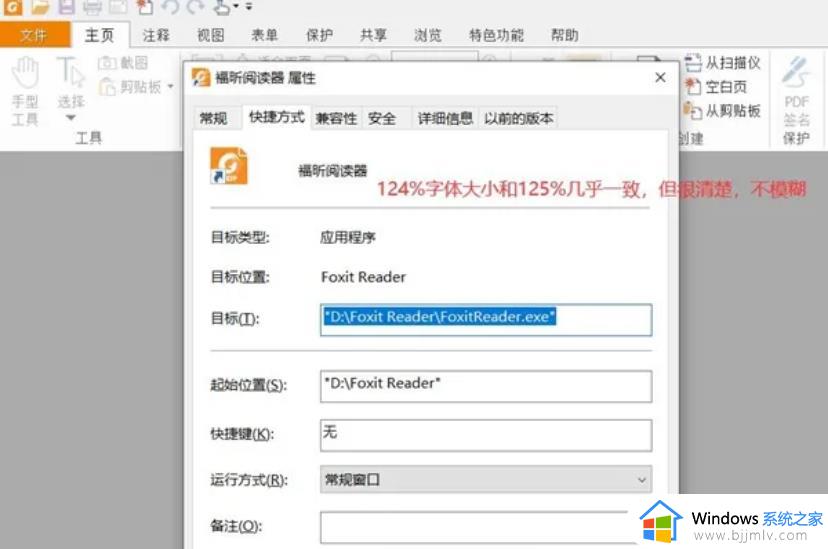Click the dialog title bar Foxit icon
The image size is (828, 549).
pyautogui.click(x=201, y=78)
